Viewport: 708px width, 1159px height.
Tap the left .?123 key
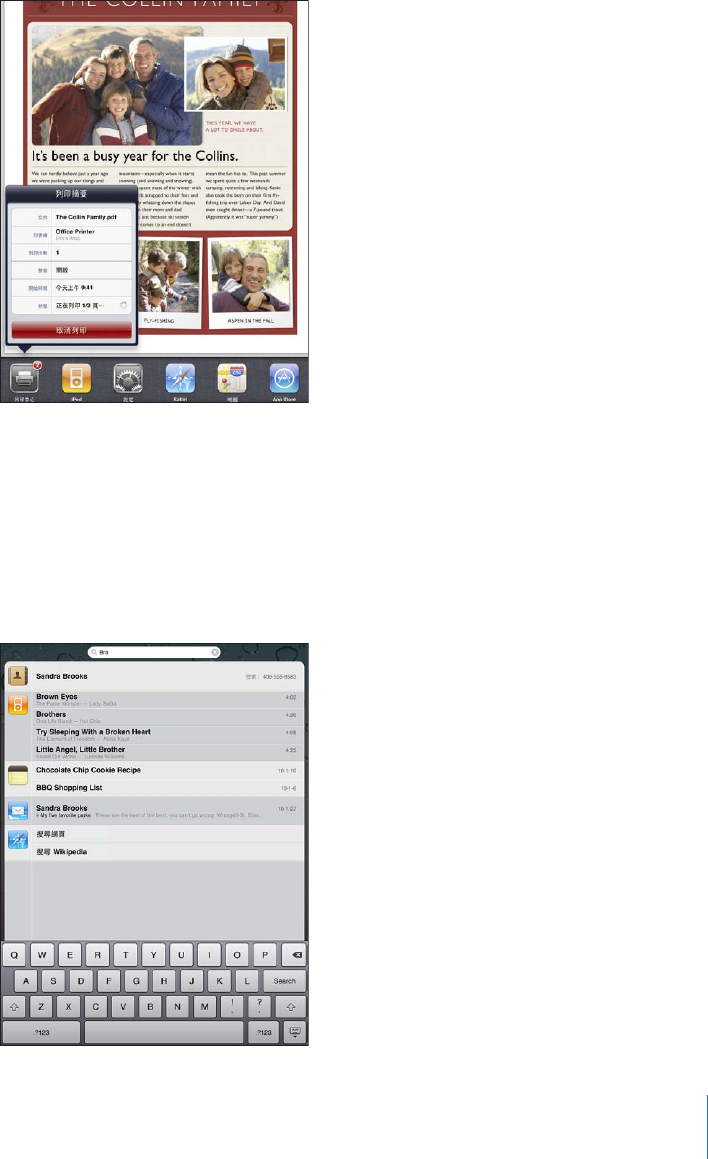41,1033
